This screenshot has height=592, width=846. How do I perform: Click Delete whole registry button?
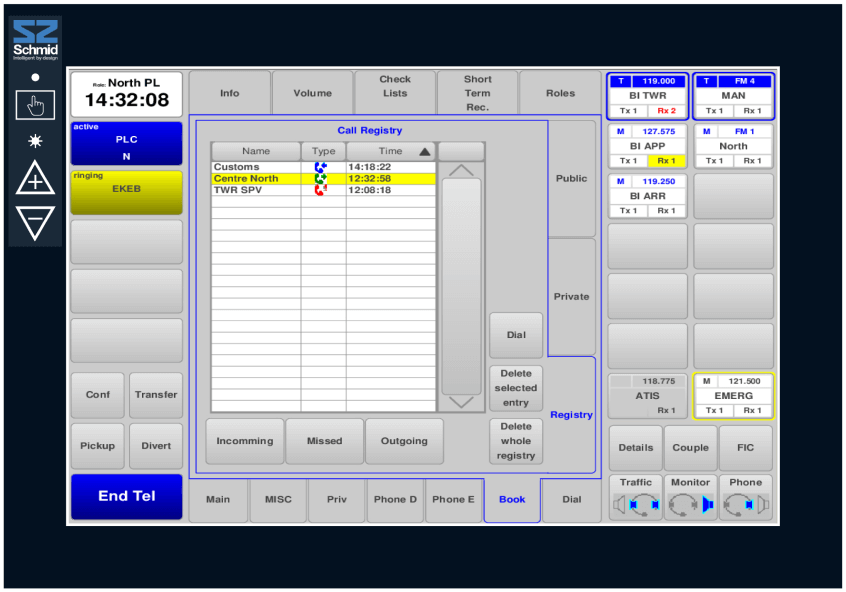(x=516, y=441)
